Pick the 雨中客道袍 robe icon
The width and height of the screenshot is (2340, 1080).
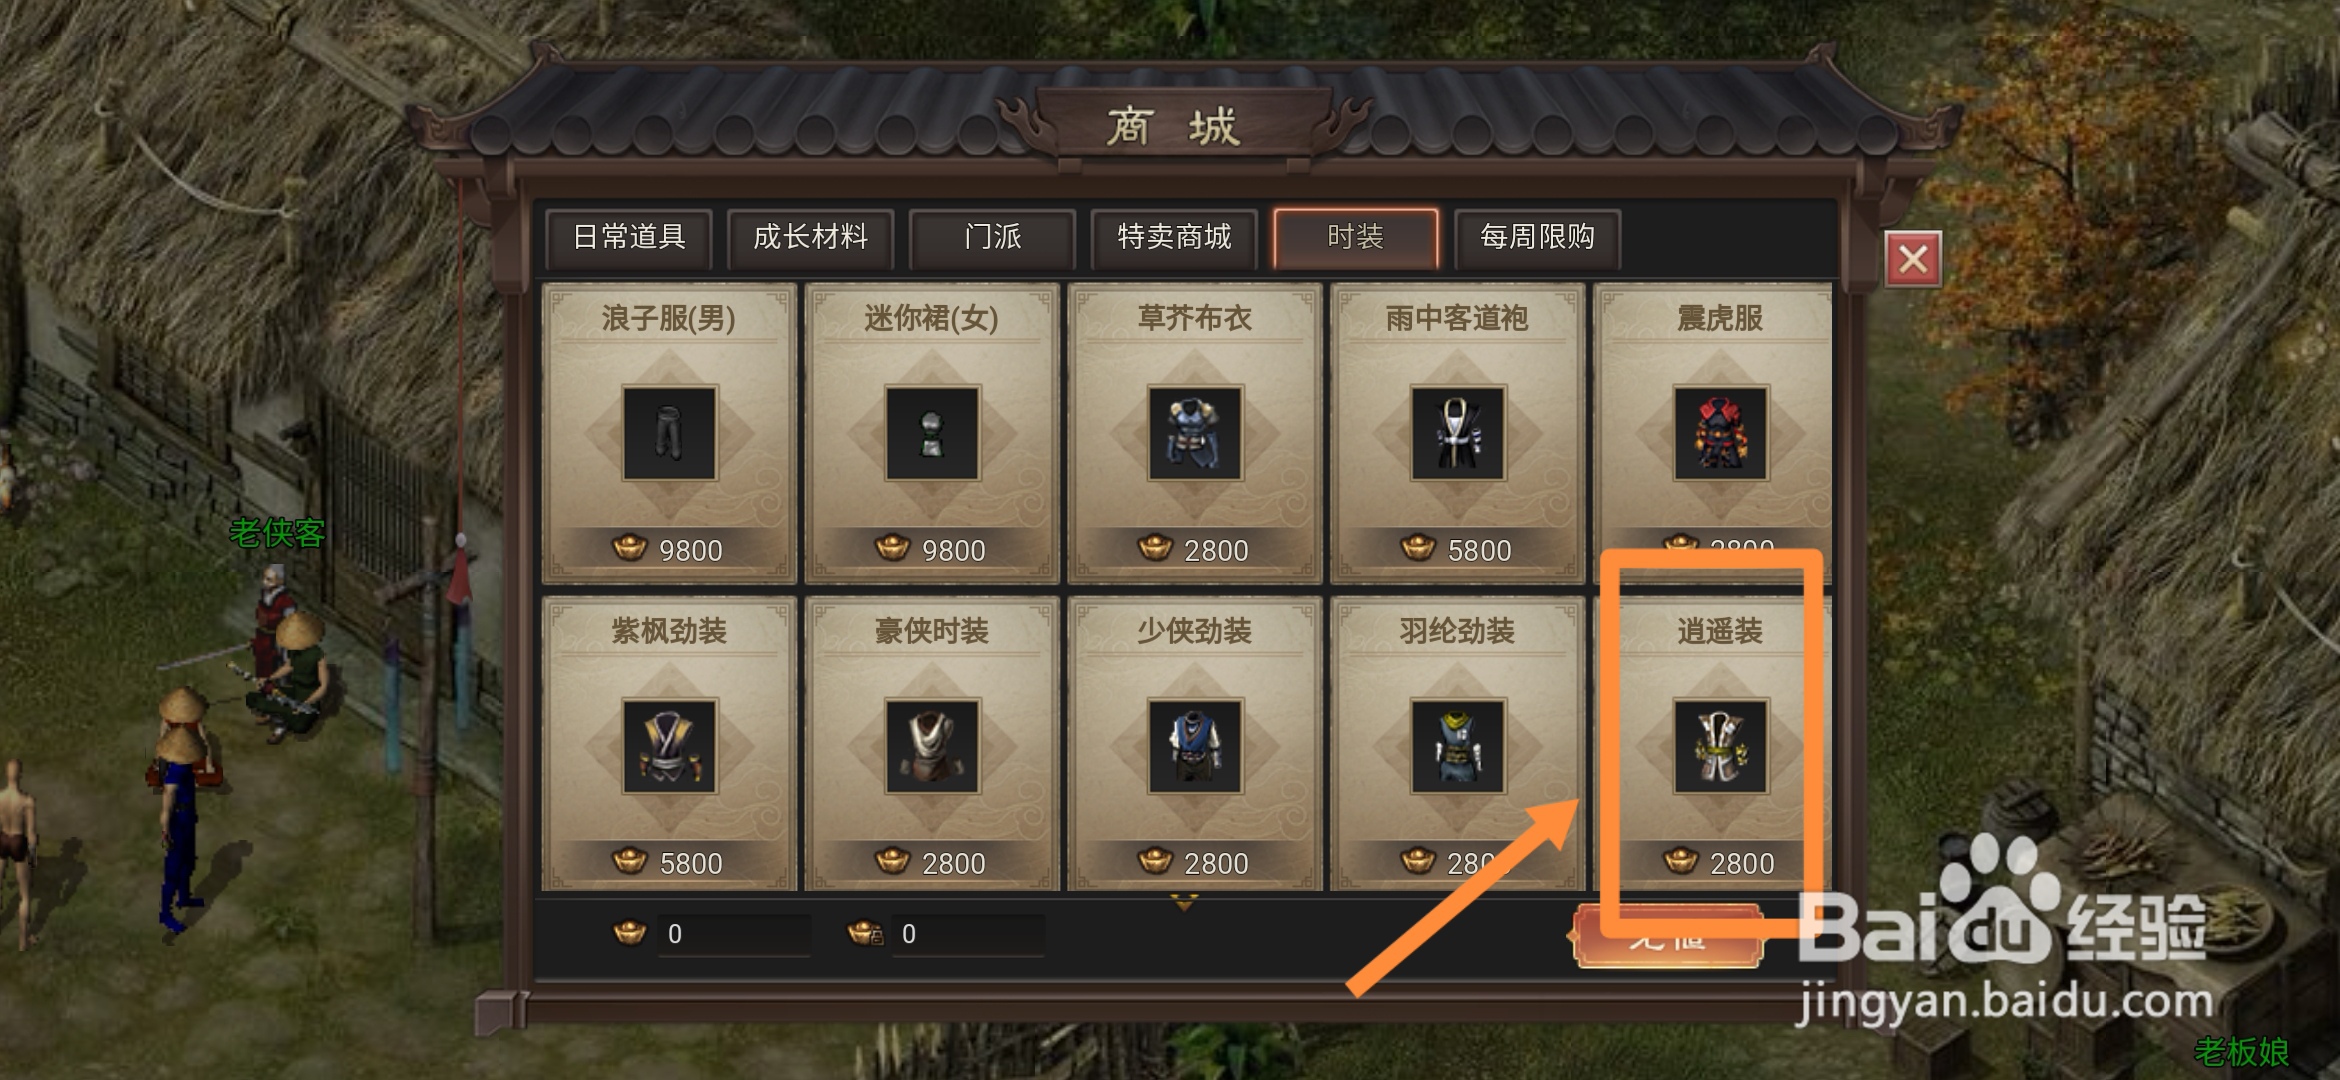1457,433
